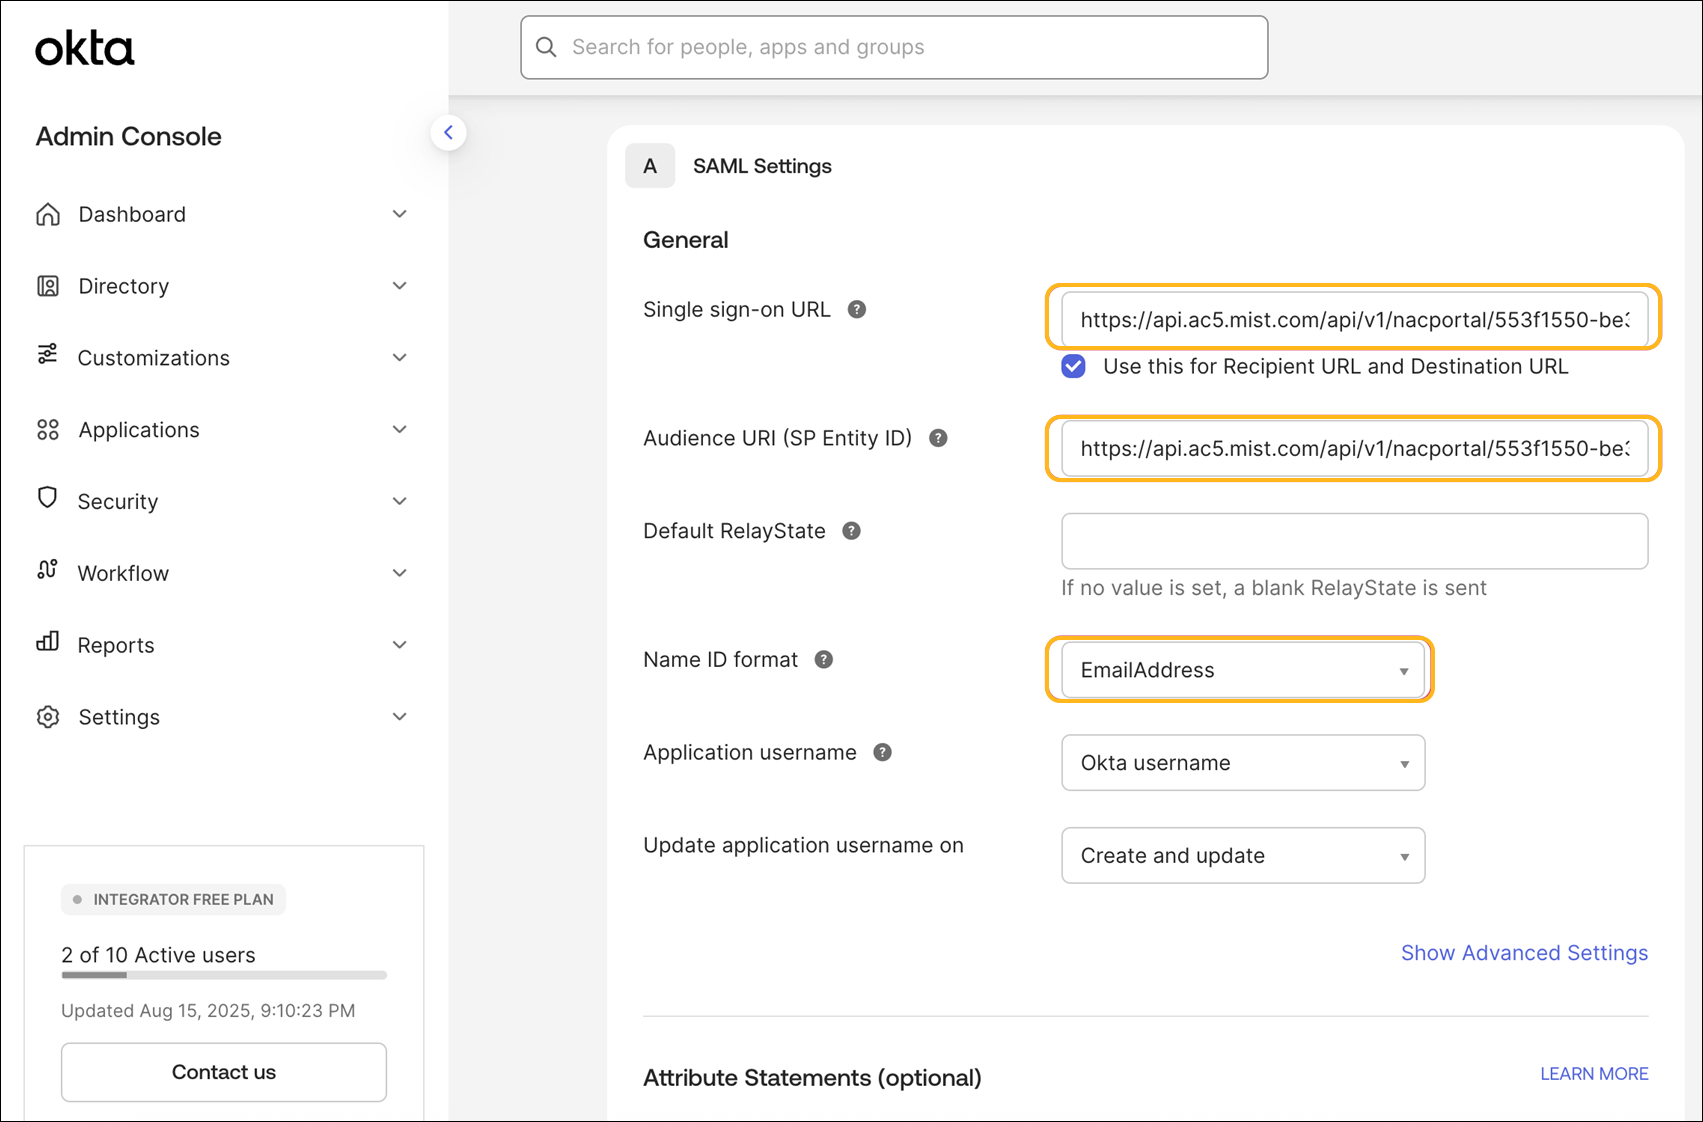This screenshot has width=1703, height=1122.
Task: Open the Application username dropdown
Action: 1242,763
